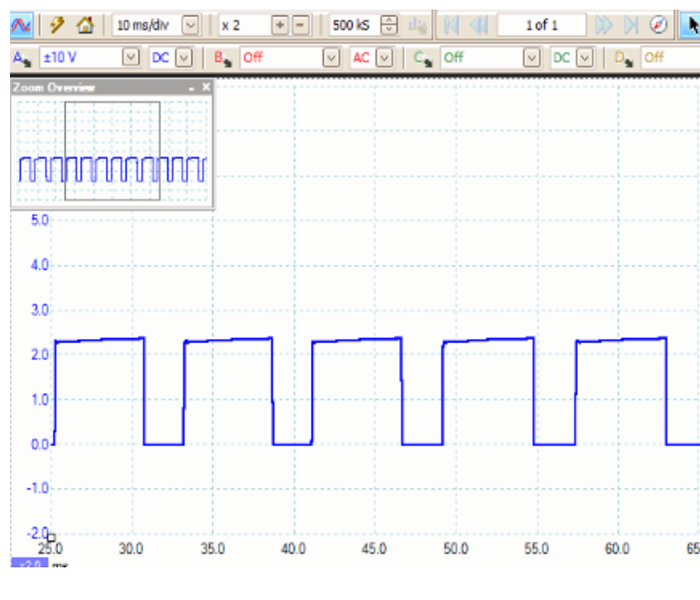The image size is (700, 600).
Task: Click the 1.0 voltage axis label
Action: click(x=40, y=400)
